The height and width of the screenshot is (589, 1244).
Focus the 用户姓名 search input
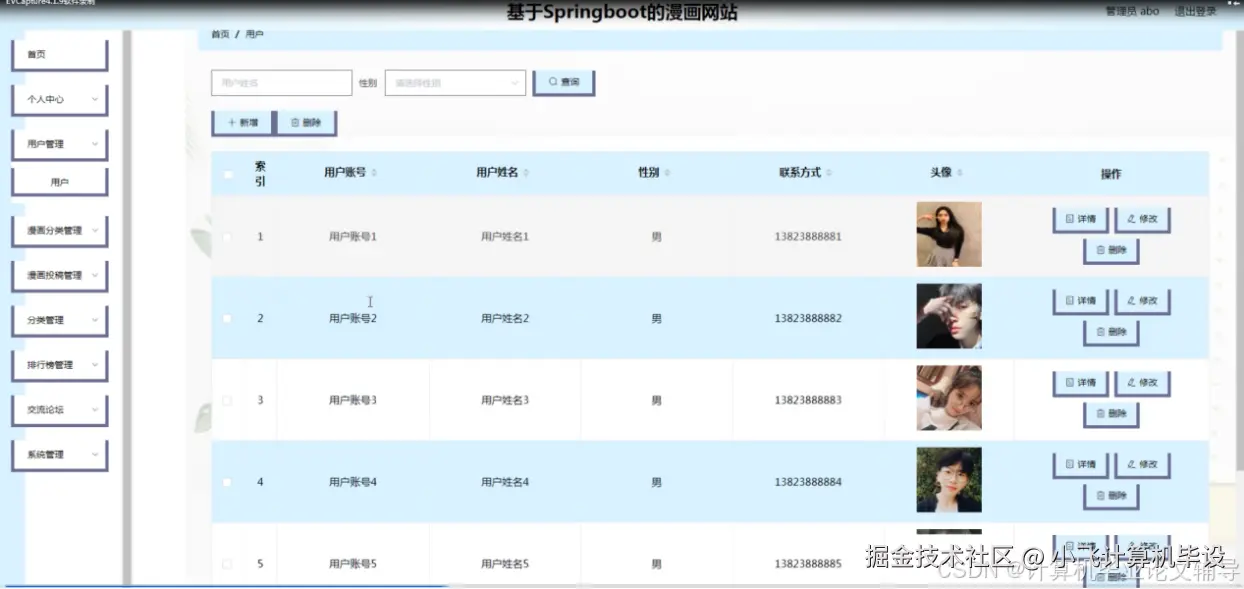click(x=282, y=83)
